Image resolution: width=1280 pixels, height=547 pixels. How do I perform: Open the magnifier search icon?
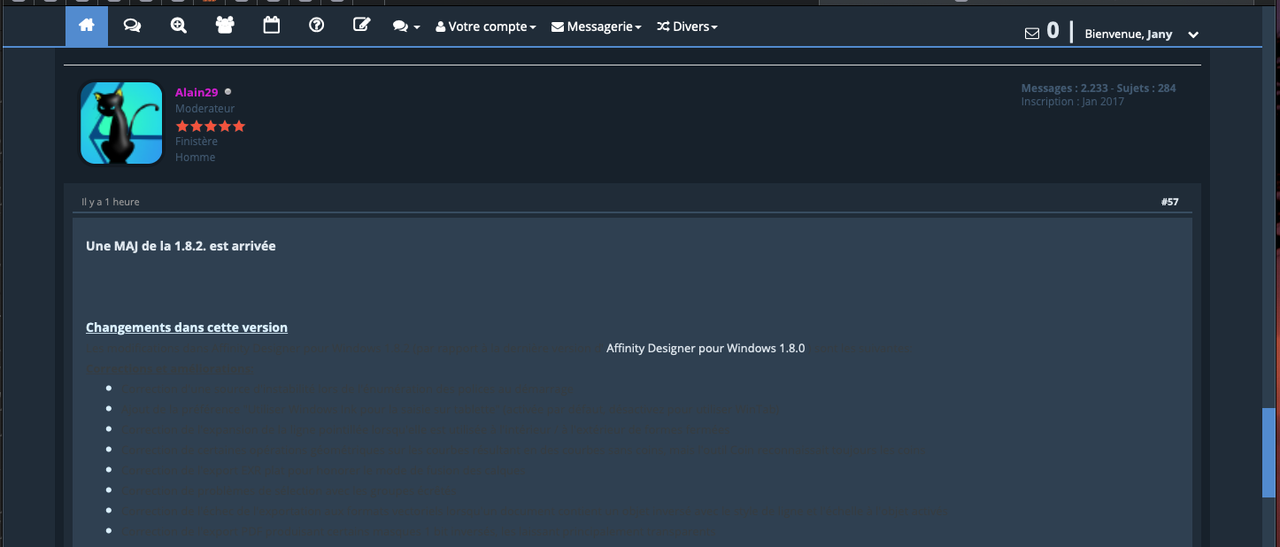(x=178, y=26)
